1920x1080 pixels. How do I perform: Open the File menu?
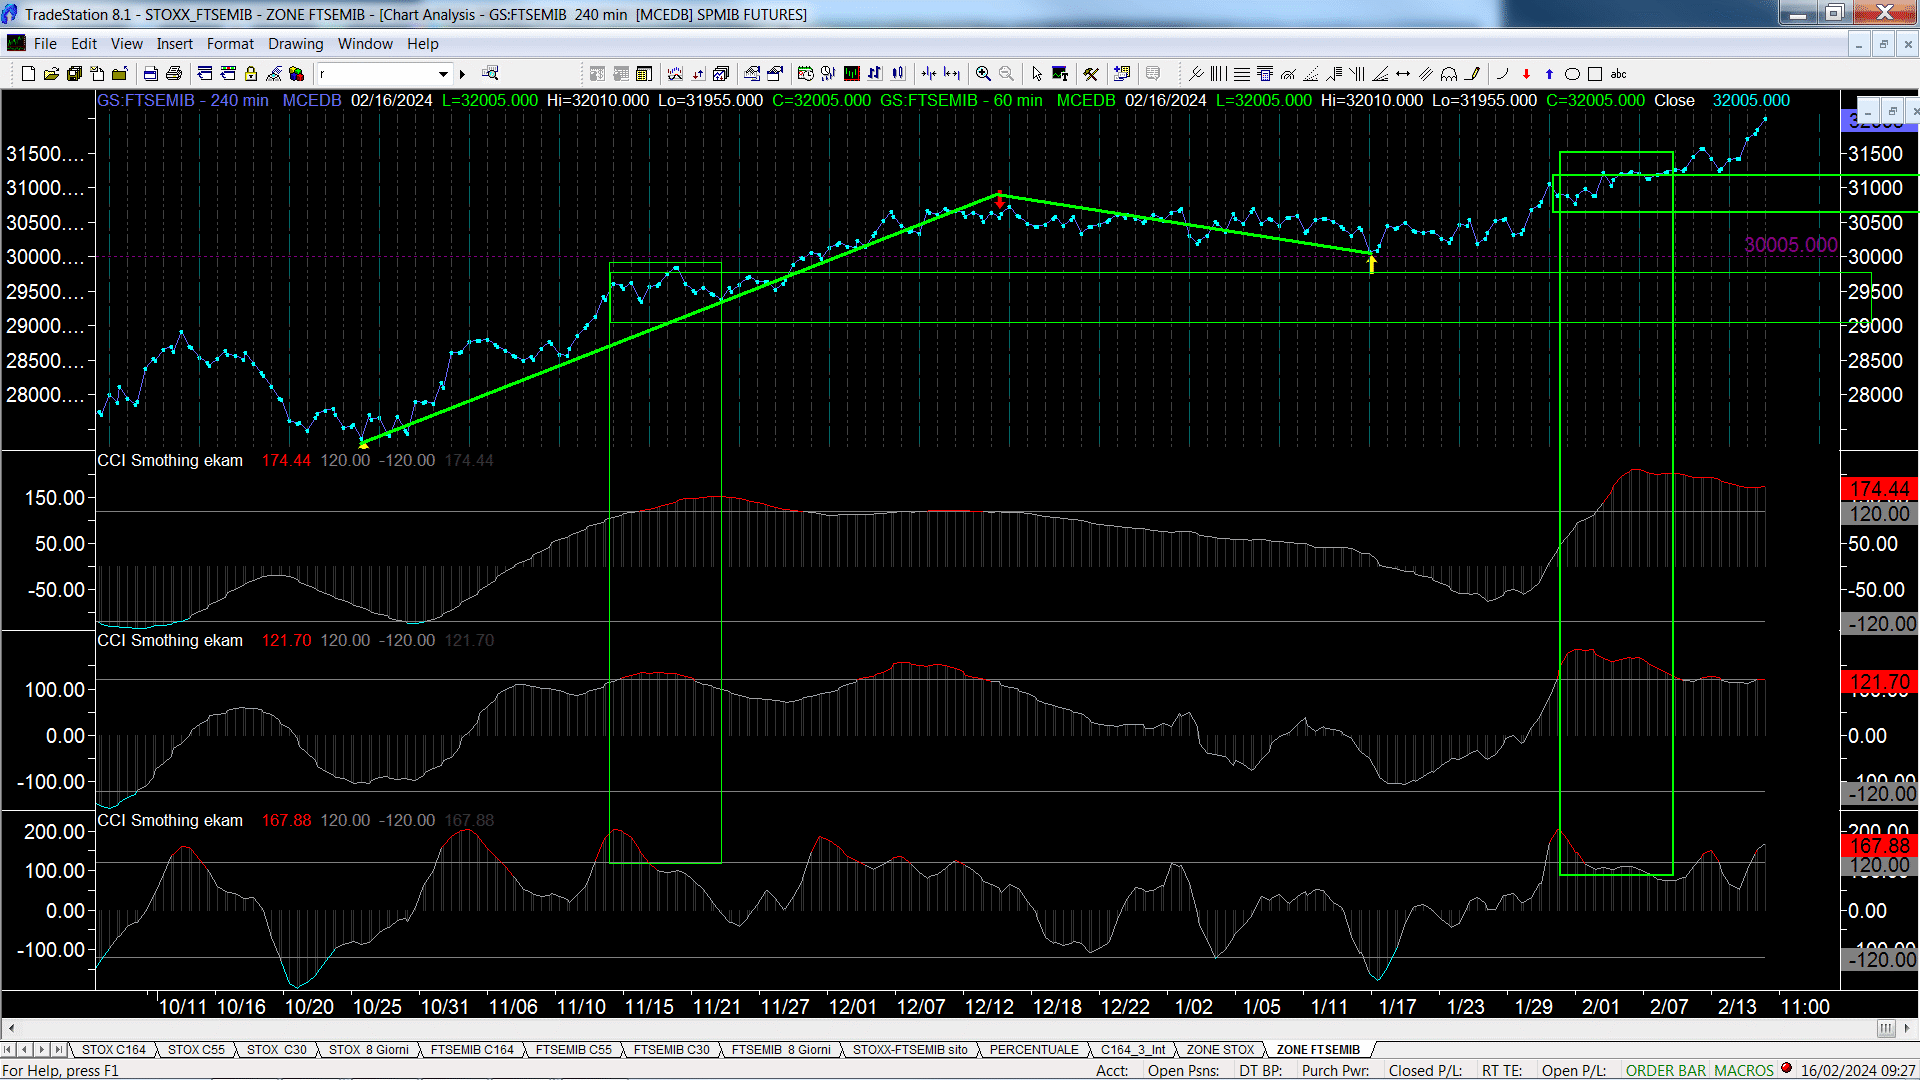[x=45, y=44]
